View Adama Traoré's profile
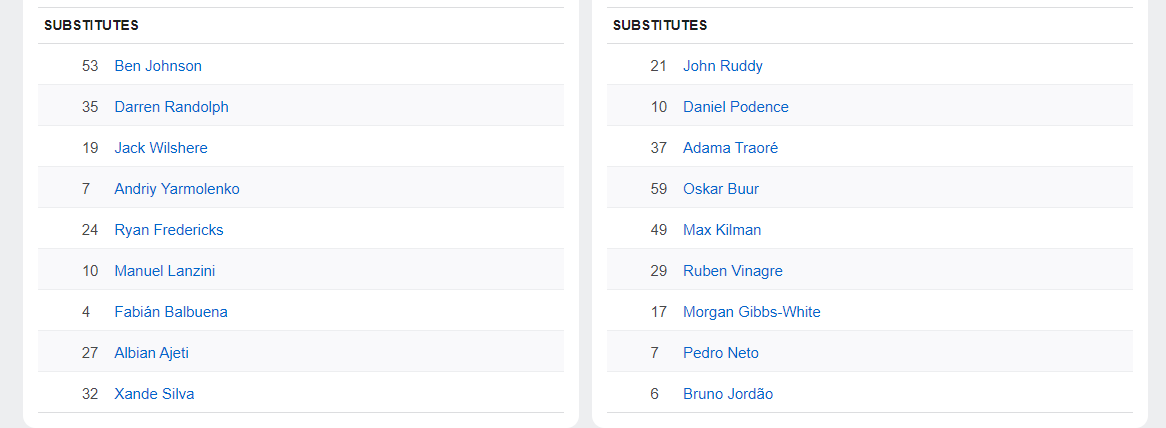1166x428 pixels. [730, 148]
